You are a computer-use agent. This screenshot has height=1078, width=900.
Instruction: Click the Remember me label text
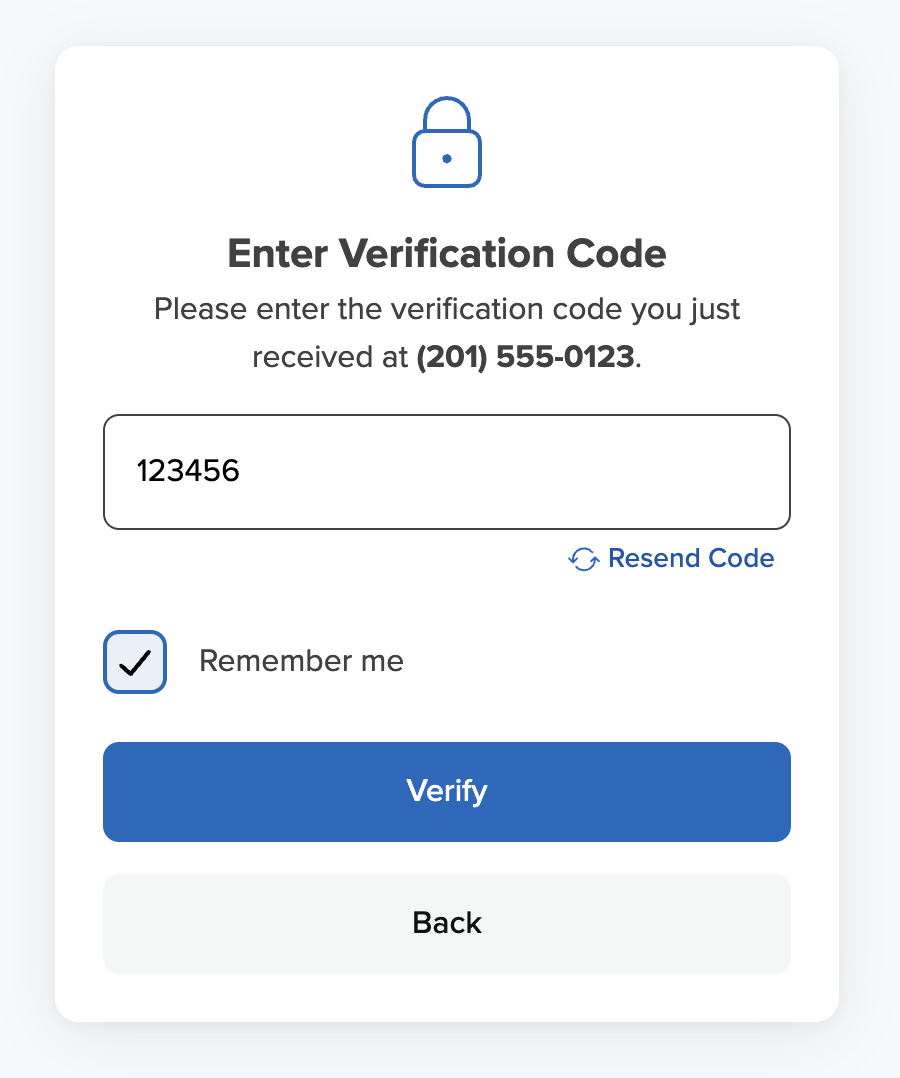[300, 661]
